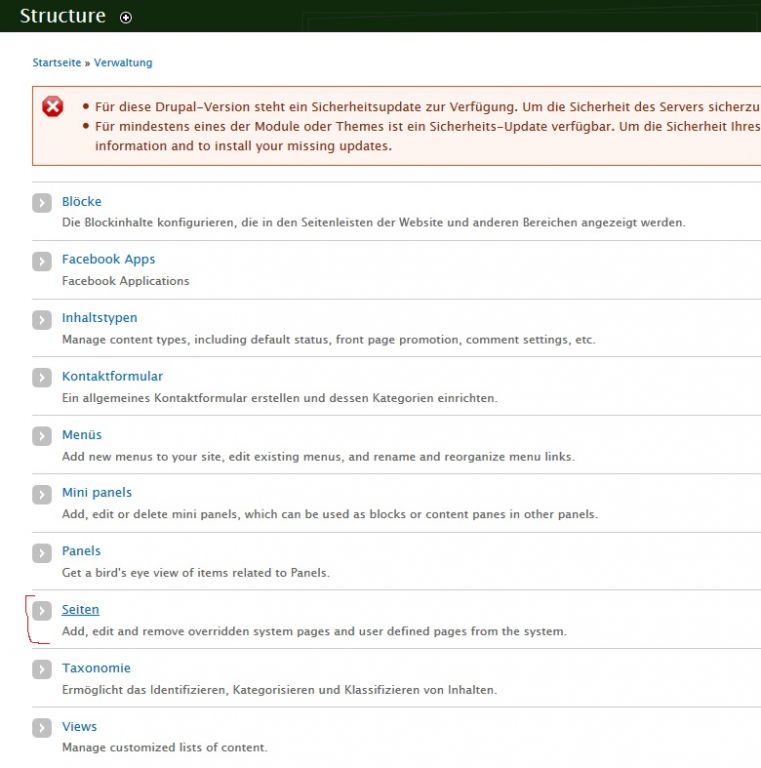Screen dimensions: 761x768
Task: Click the arrow icon beside Mini panels
Action: tap(41, 494)
